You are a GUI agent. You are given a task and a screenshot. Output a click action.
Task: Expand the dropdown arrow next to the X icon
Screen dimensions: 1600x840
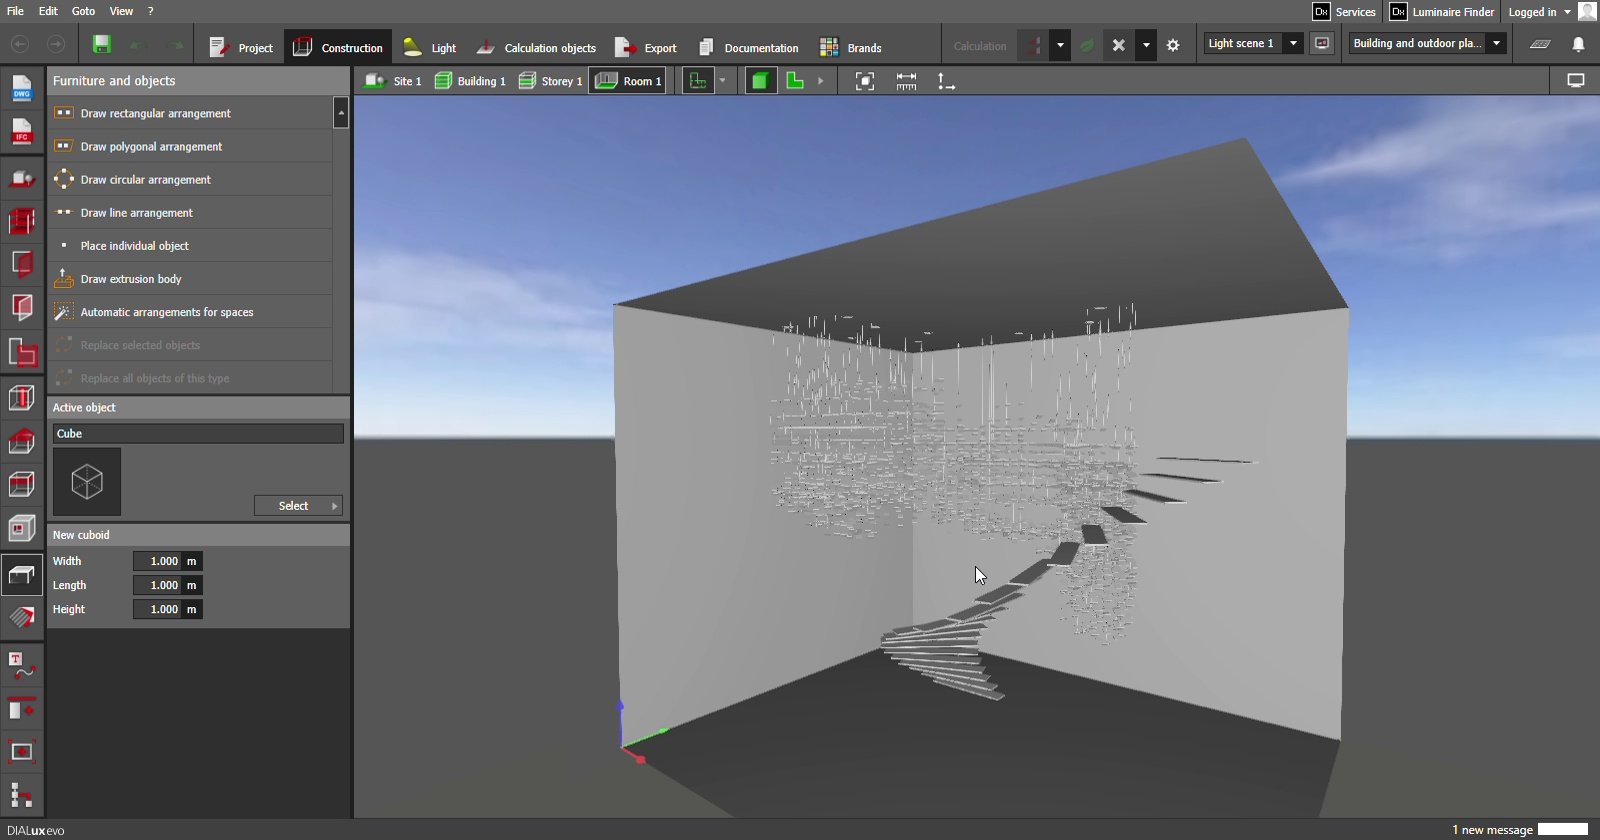(x=1146, y=45)
